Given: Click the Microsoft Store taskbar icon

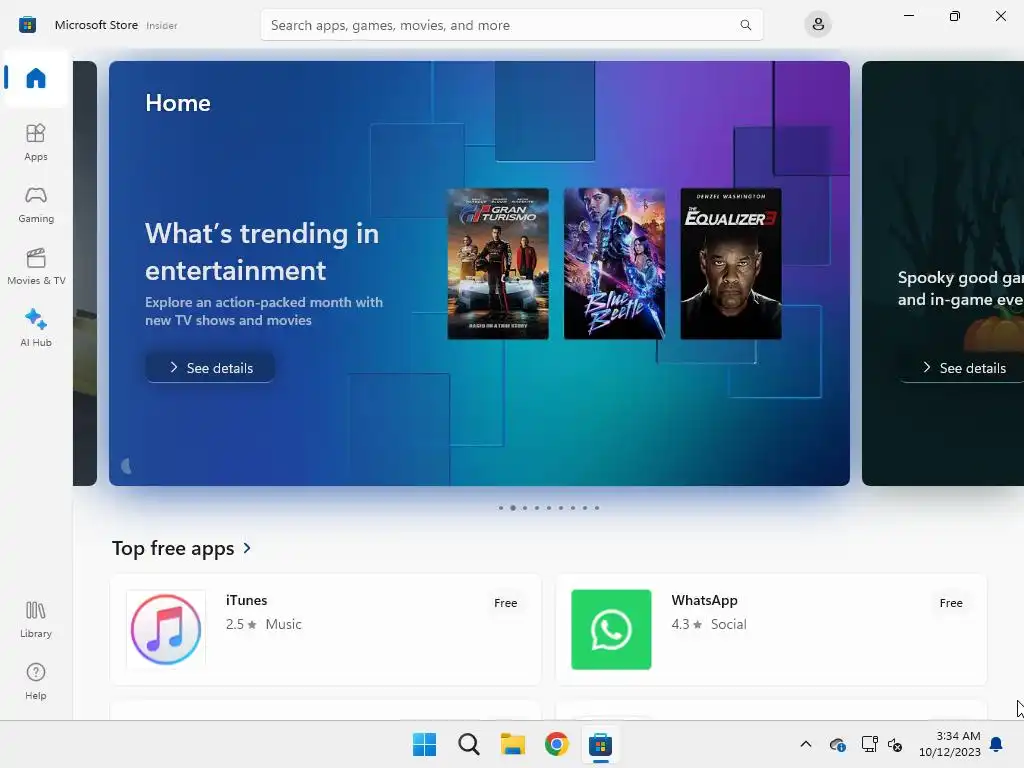Looking at the screenshot, I should click(600, 744).
